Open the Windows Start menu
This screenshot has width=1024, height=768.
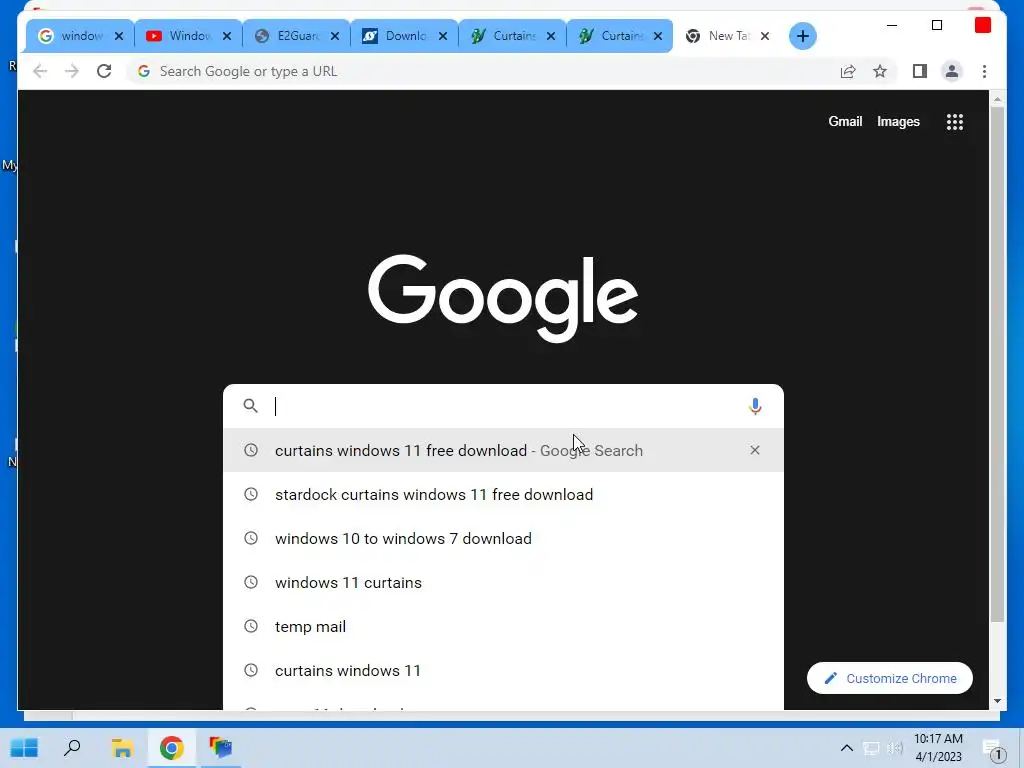(x=24, y=748)
